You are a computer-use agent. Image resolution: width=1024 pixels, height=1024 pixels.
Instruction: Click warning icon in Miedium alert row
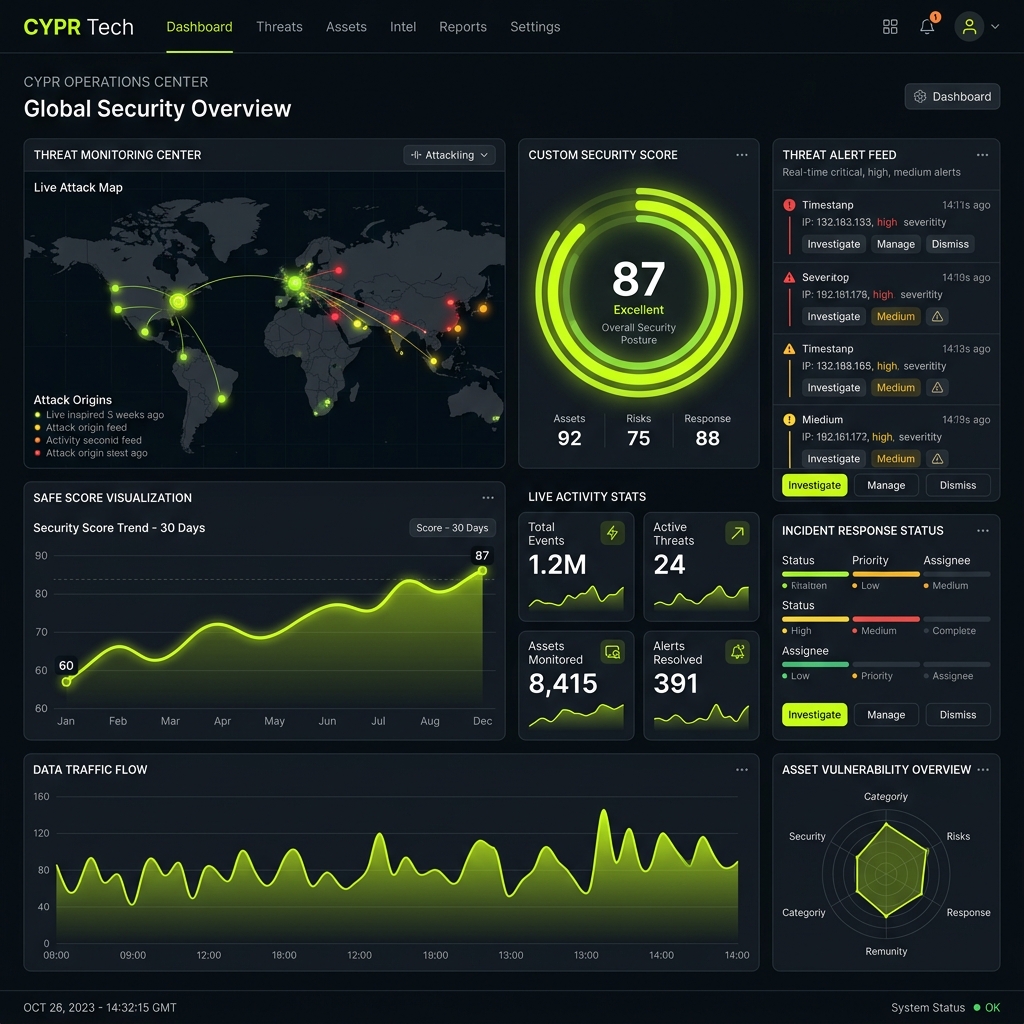[x=937, y=459]
